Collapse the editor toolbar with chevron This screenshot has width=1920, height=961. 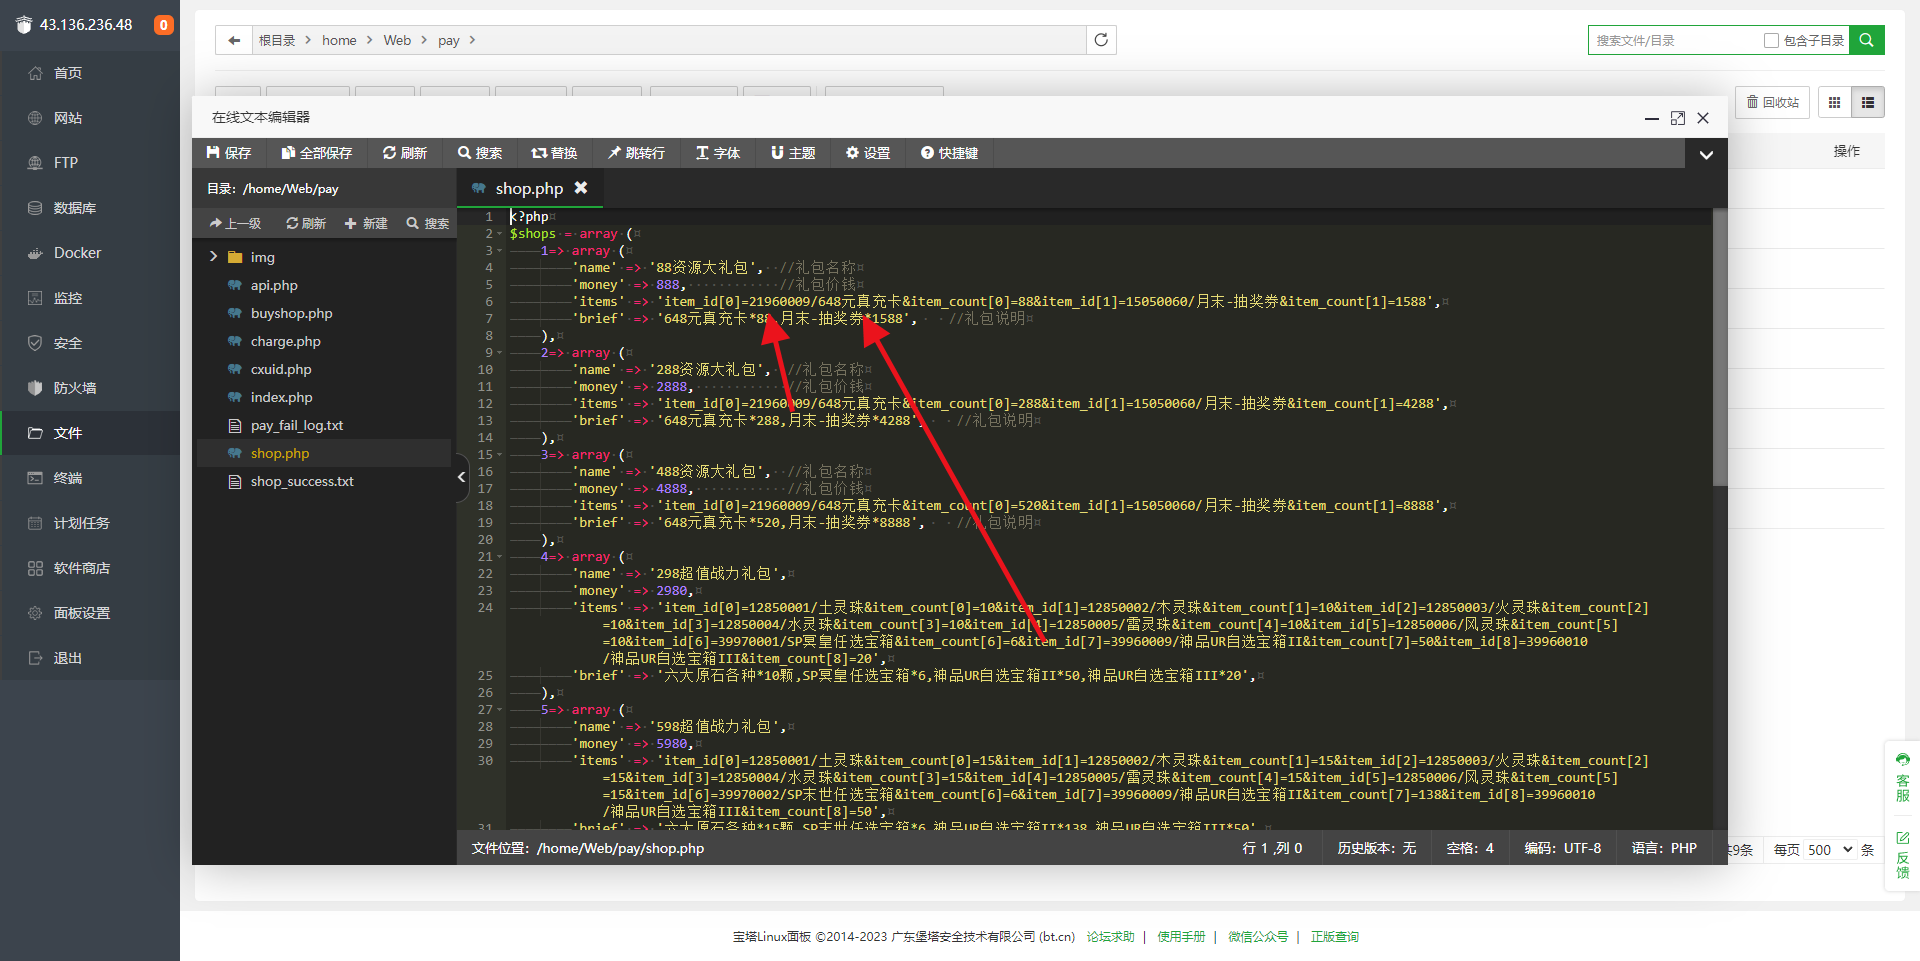click(1706, 154)
